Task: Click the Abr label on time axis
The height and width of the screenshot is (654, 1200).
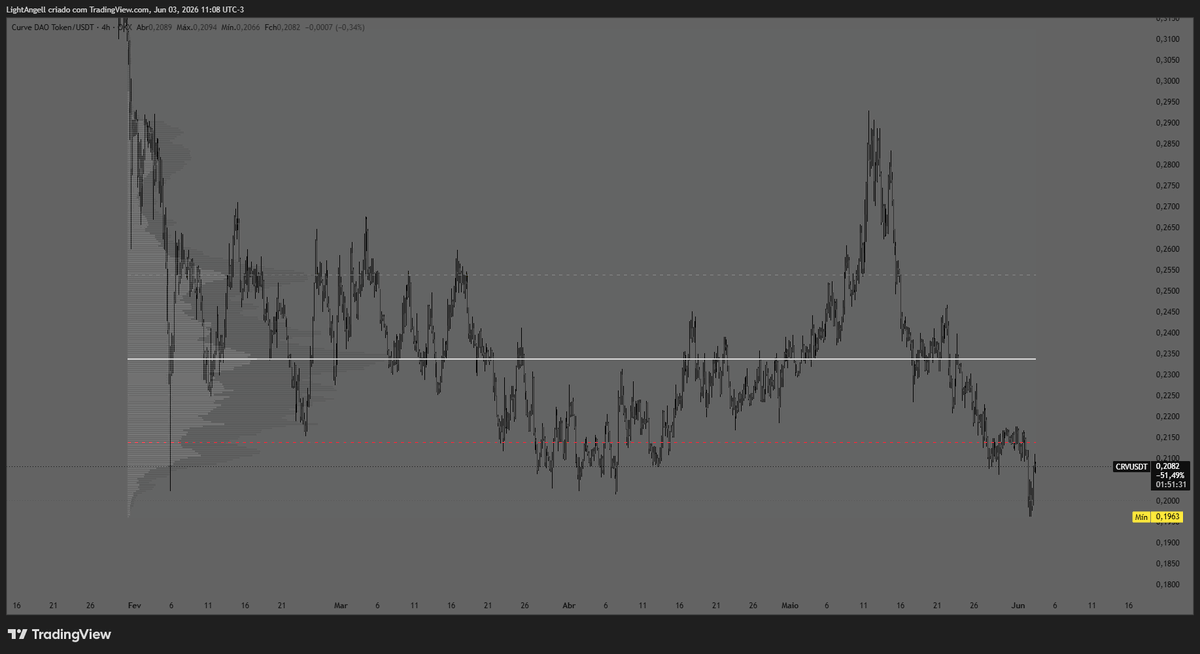Action: [x=569, y=605]
